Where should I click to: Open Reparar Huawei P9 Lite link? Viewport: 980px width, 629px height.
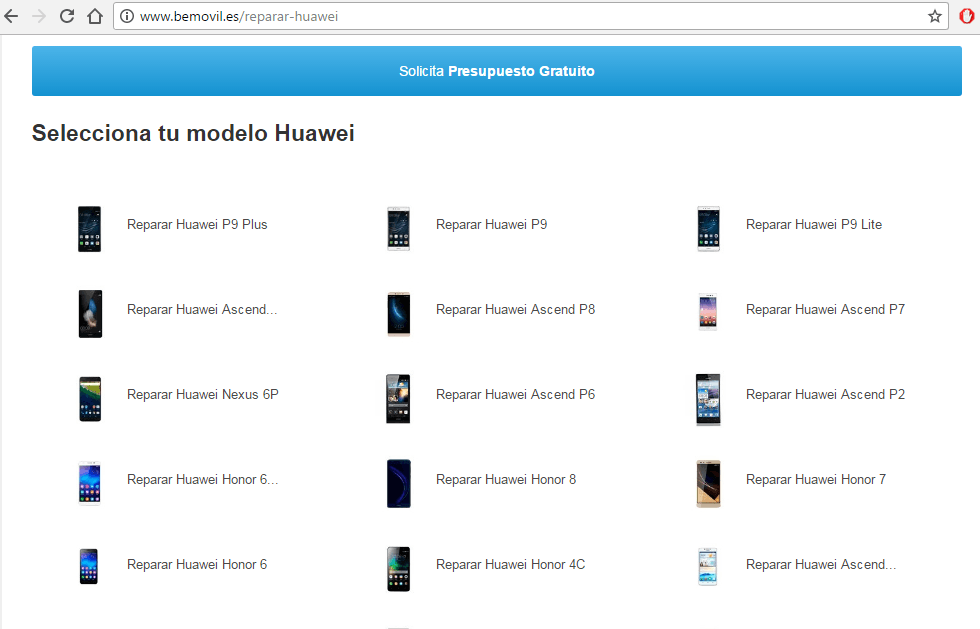point(814,224)
